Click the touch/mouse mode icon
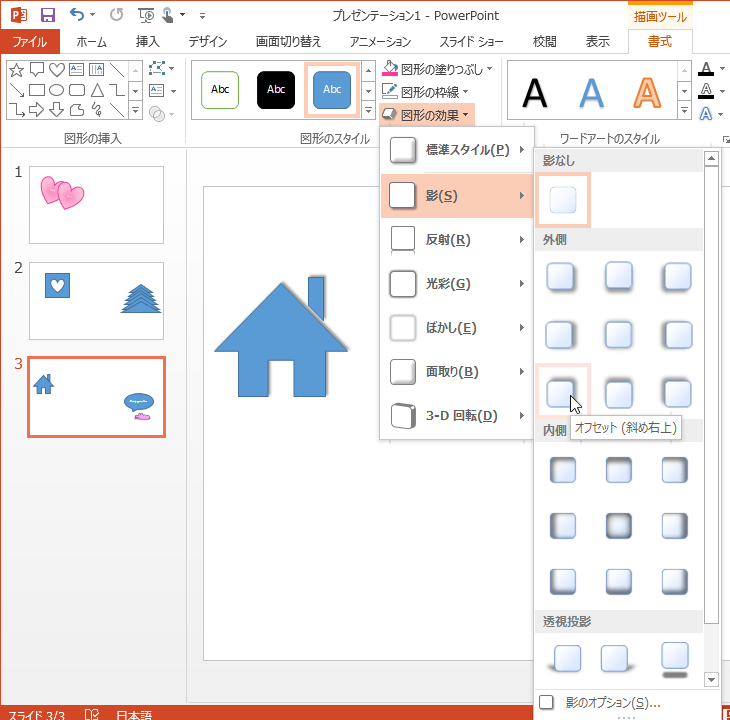The width and height of the screenshot is (730, 720). 168,15
